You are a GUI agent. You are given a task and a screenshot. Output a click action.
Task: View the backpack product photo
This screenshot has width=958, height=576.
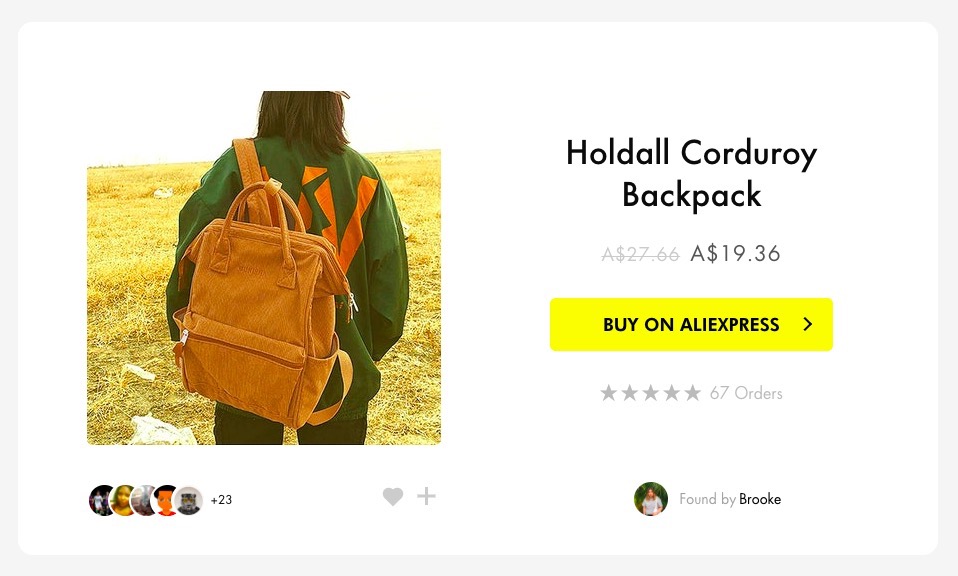pyautogui.click(x=264, y=268)
